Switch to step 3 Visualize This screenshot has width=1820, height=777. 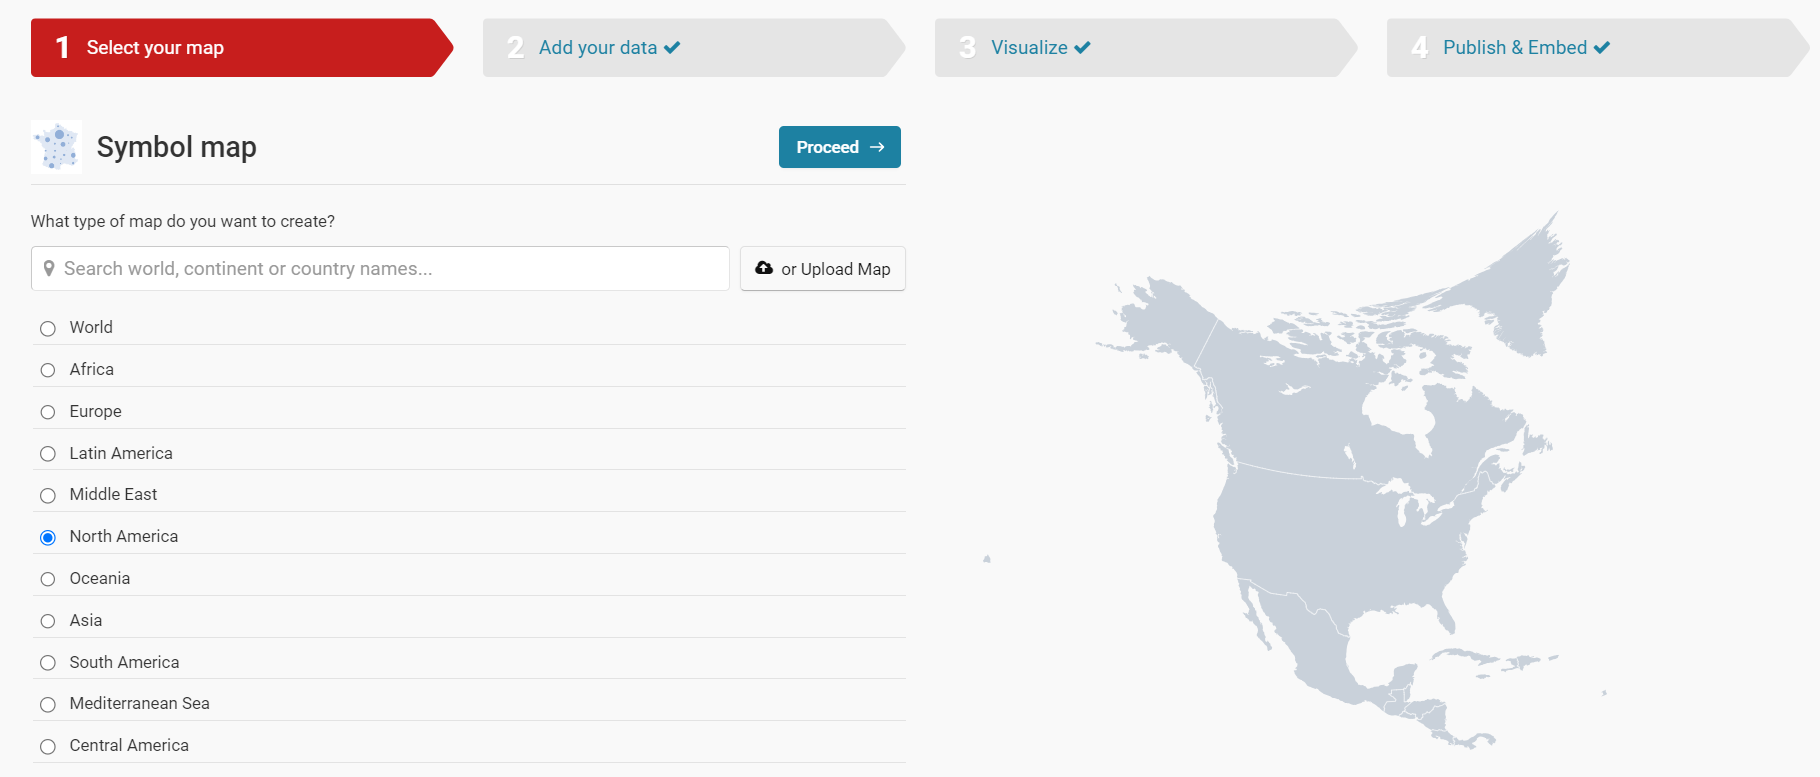point(1146,48)
